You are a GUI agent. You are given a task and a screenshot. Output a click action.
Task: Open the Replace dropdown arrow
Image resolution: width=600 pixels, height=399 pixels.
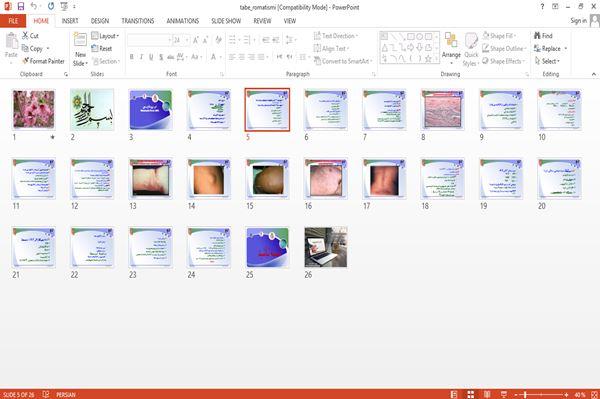pos(566,49)
